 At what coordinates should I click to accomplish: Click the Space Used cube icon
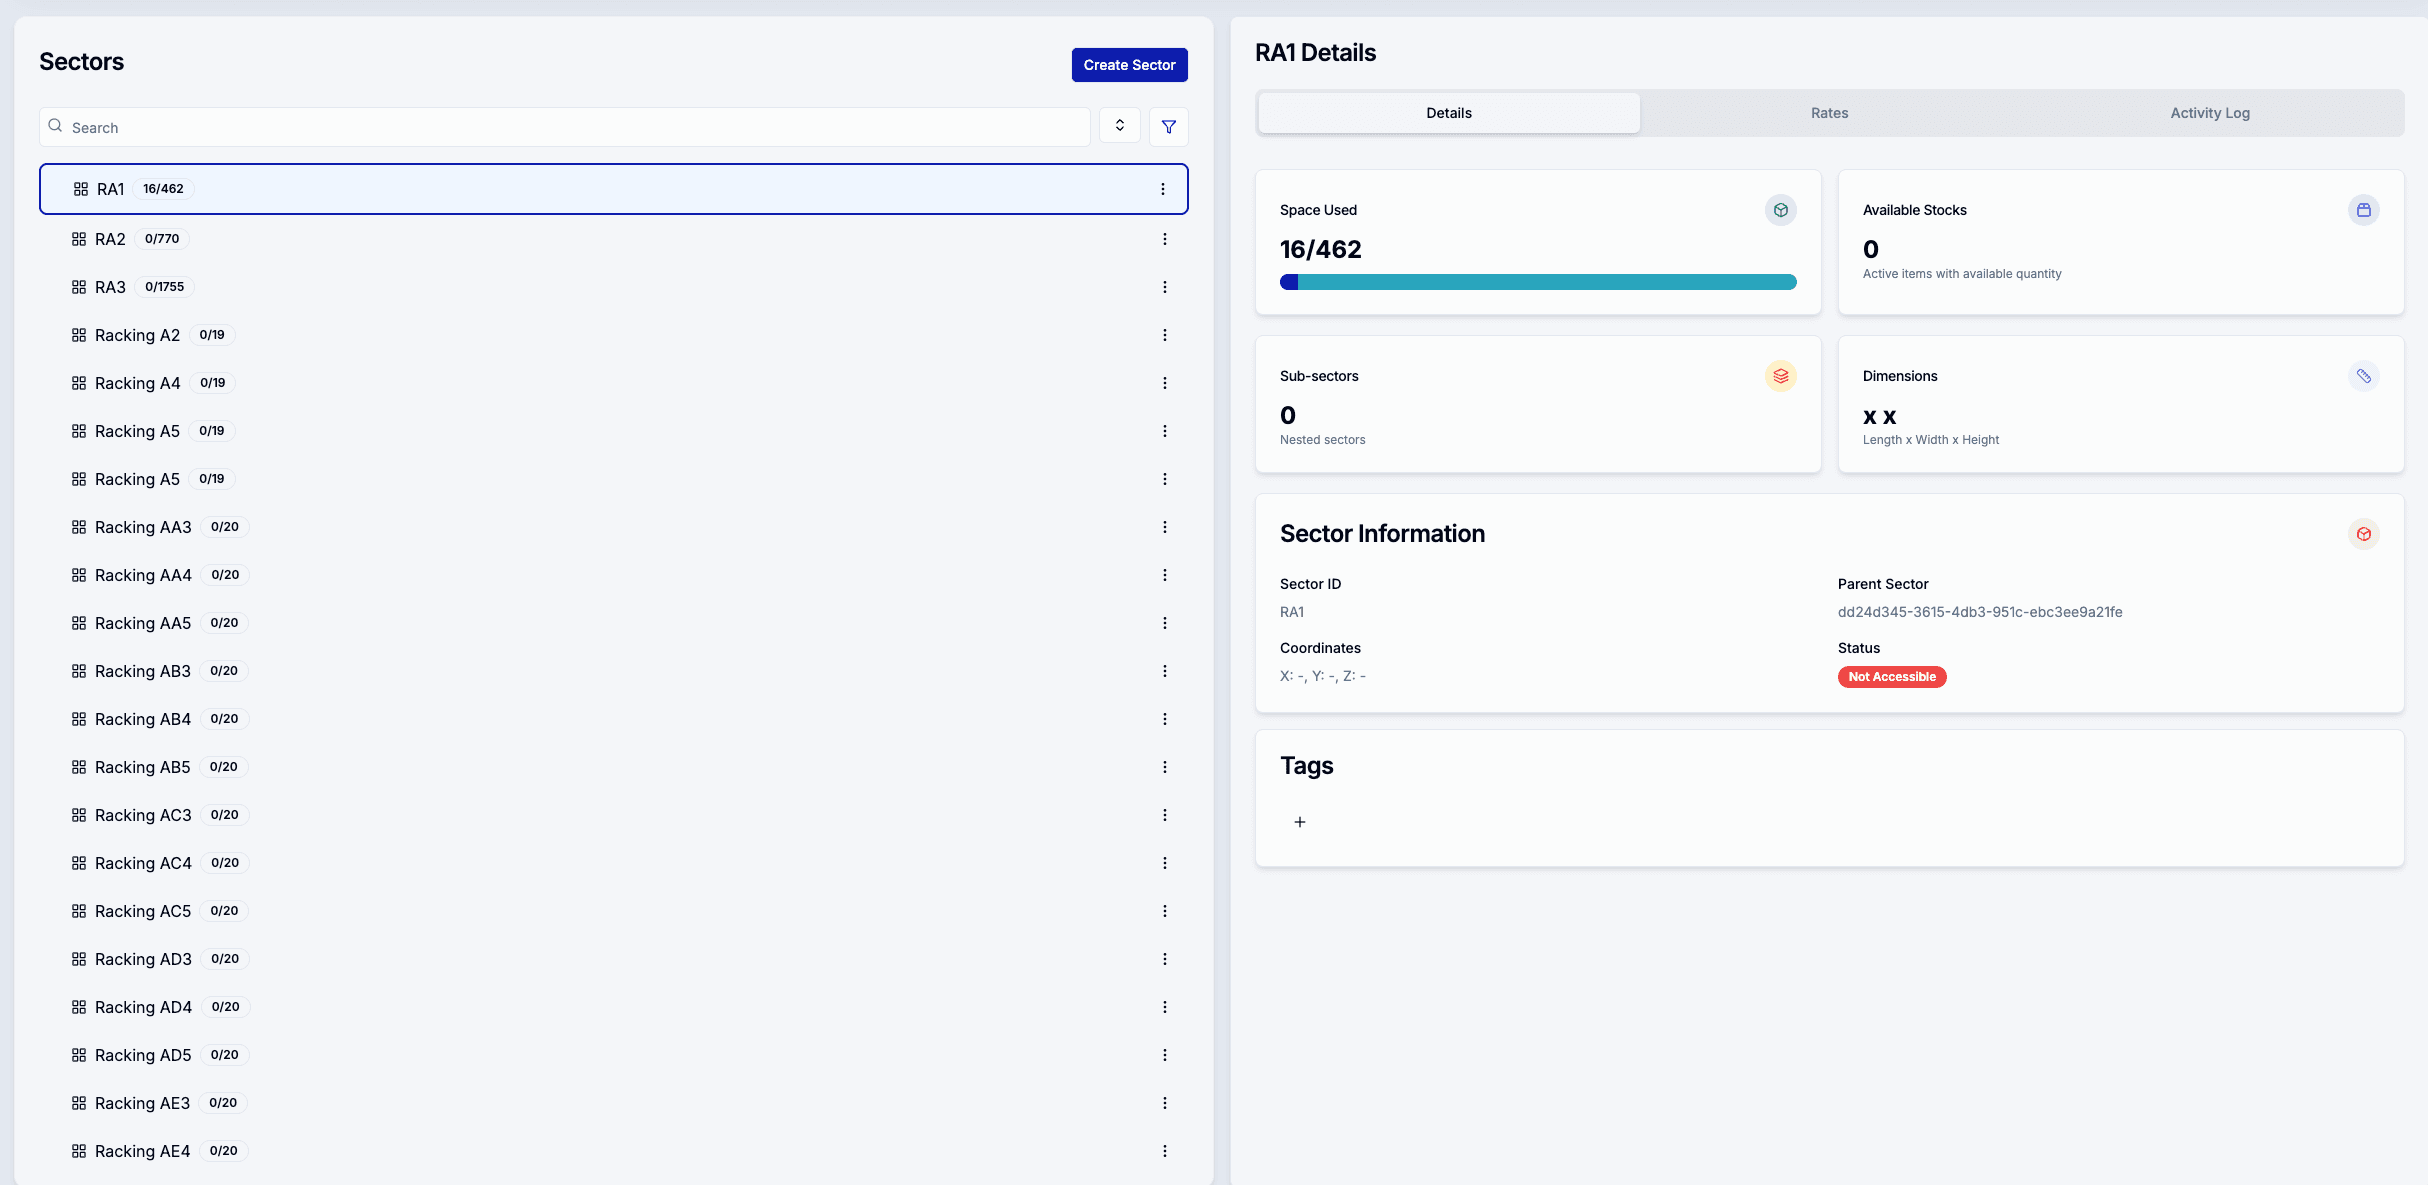pos(1780,210)
